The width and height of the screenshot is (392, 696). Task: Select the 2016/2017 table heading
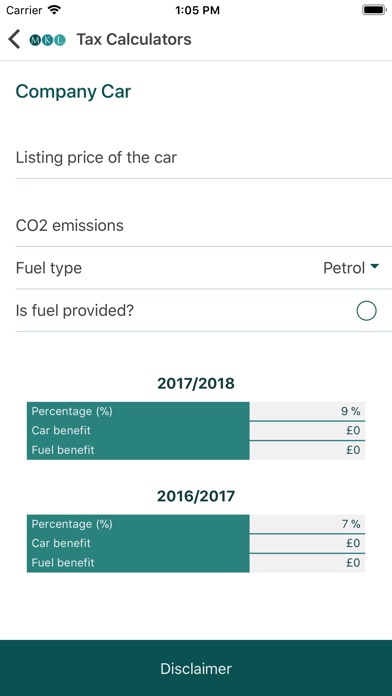[196, 496]
